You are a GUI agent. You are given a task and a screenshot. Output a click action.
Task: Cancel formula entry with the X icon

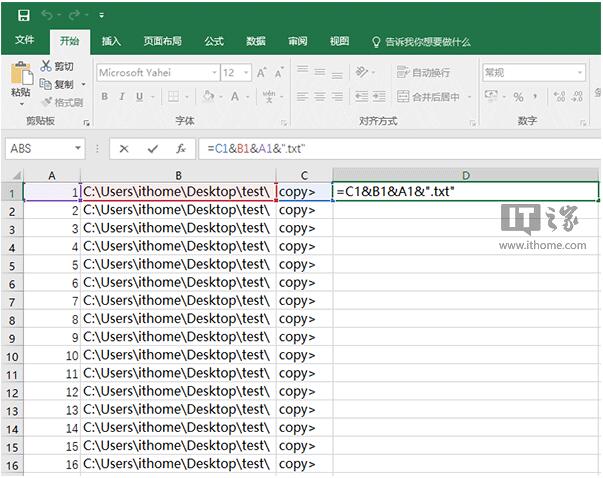(124, 148)
